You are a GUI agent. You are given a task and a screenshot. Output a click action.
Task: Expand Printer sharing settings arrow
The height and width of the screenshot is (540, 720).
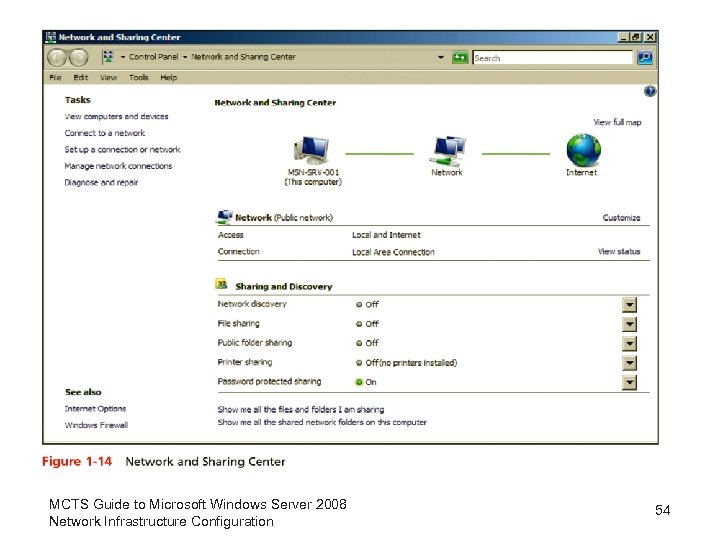[x=630, y=363]
